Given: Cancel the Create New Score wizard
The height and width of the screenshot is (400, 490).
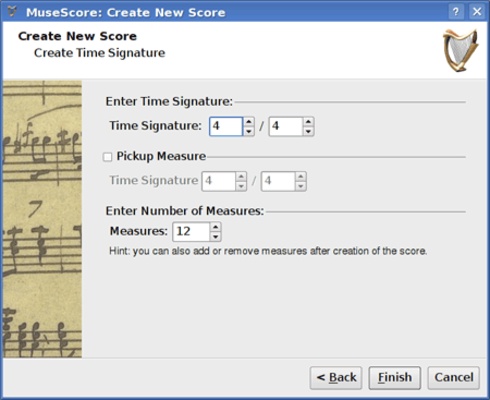Looking at the screenshot, I should pyautogui.click(x=454, y=378).
